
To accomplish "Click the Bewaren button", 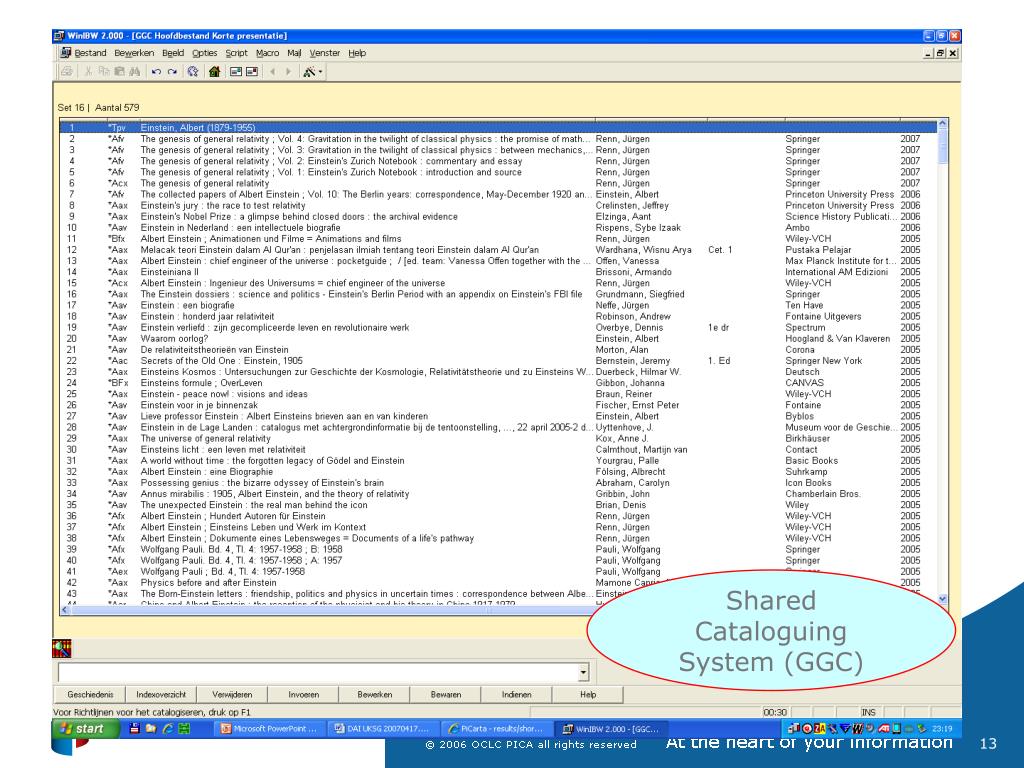I will click(x=446, y=695).
